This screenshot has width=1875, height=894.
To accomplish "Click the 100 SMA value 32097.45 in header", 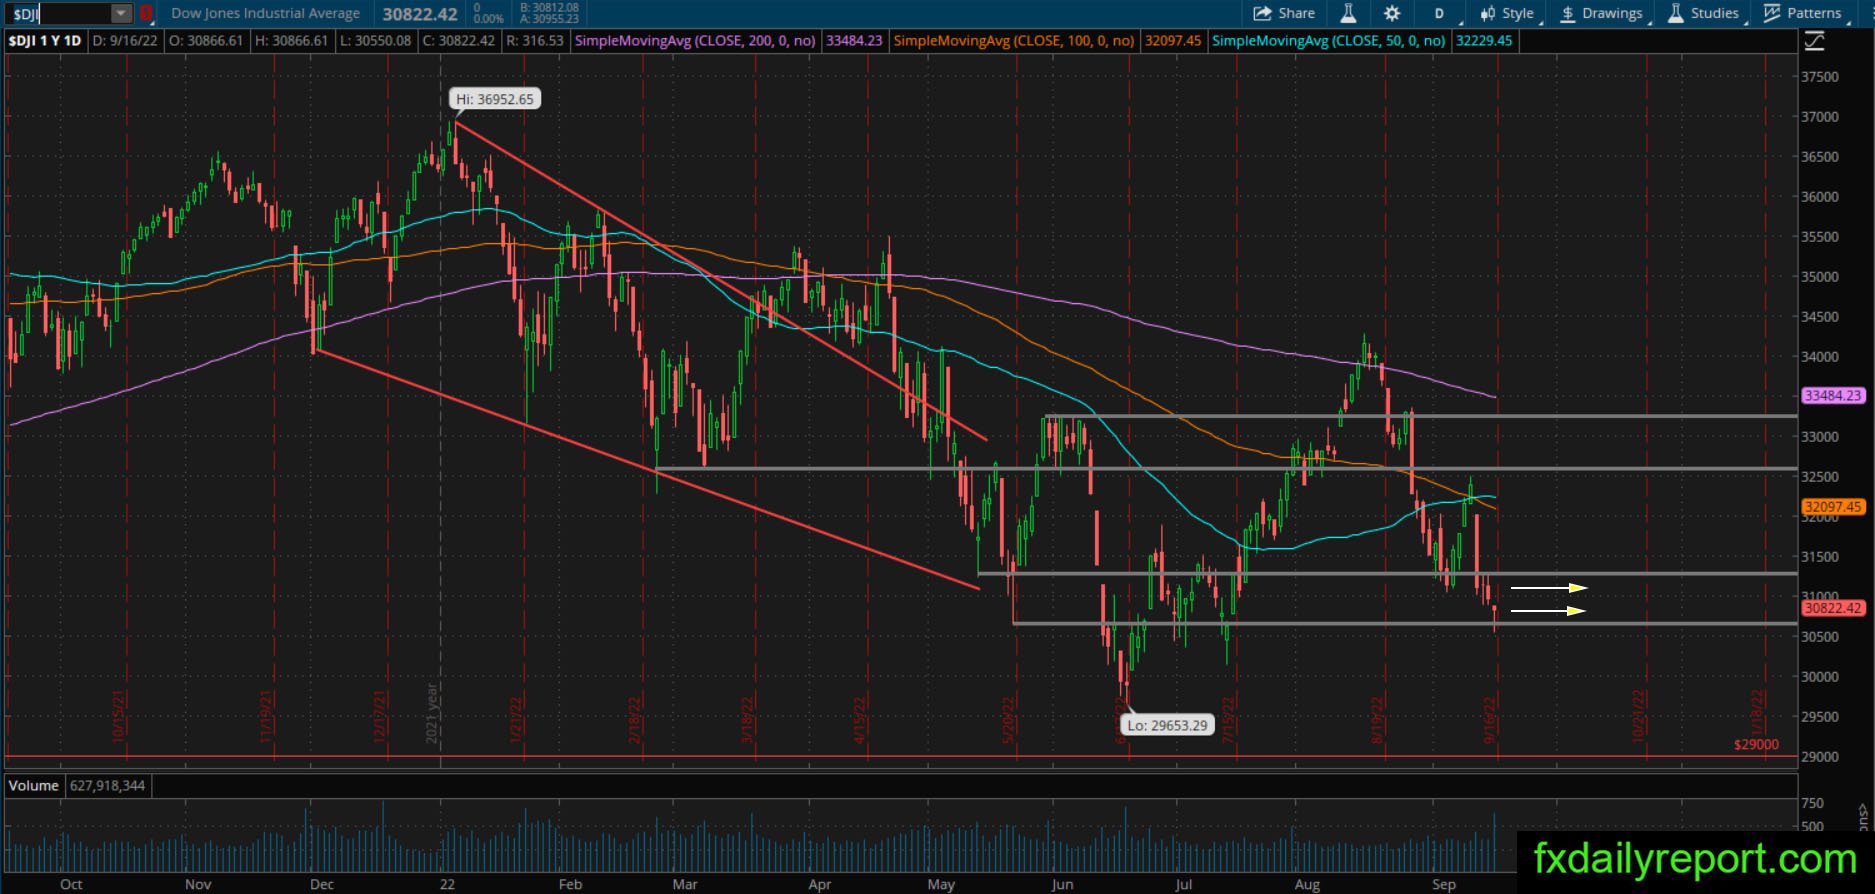I will (1172, 41).
